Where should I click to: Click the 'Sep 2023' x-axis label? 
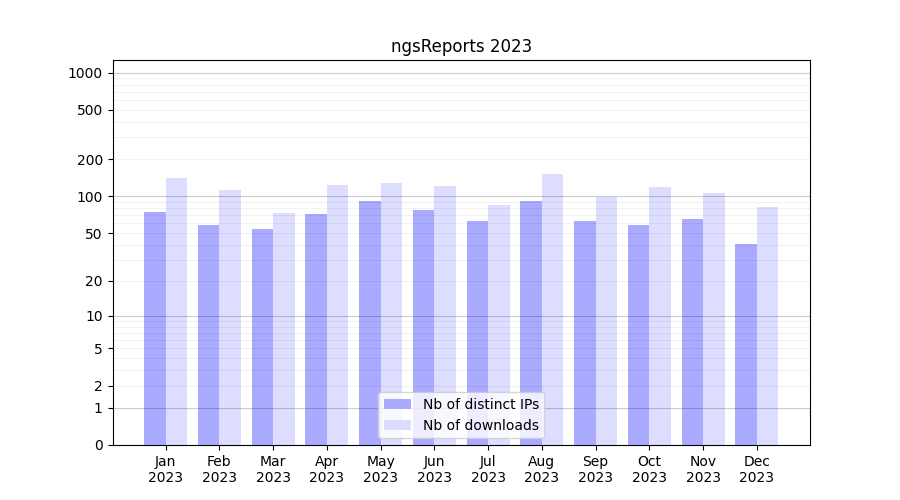click(x=595, y=469)
